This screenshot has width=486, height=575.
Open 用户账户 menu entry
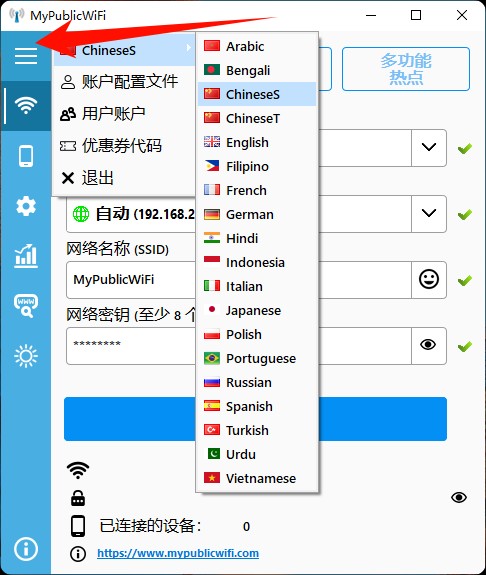coord(124,114)
